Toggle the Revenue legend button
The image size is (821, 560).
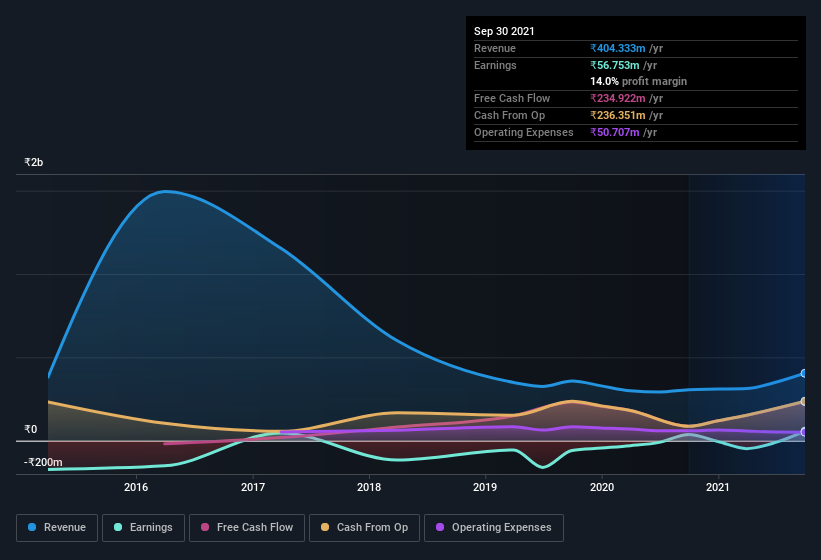[x=57, y=528]
